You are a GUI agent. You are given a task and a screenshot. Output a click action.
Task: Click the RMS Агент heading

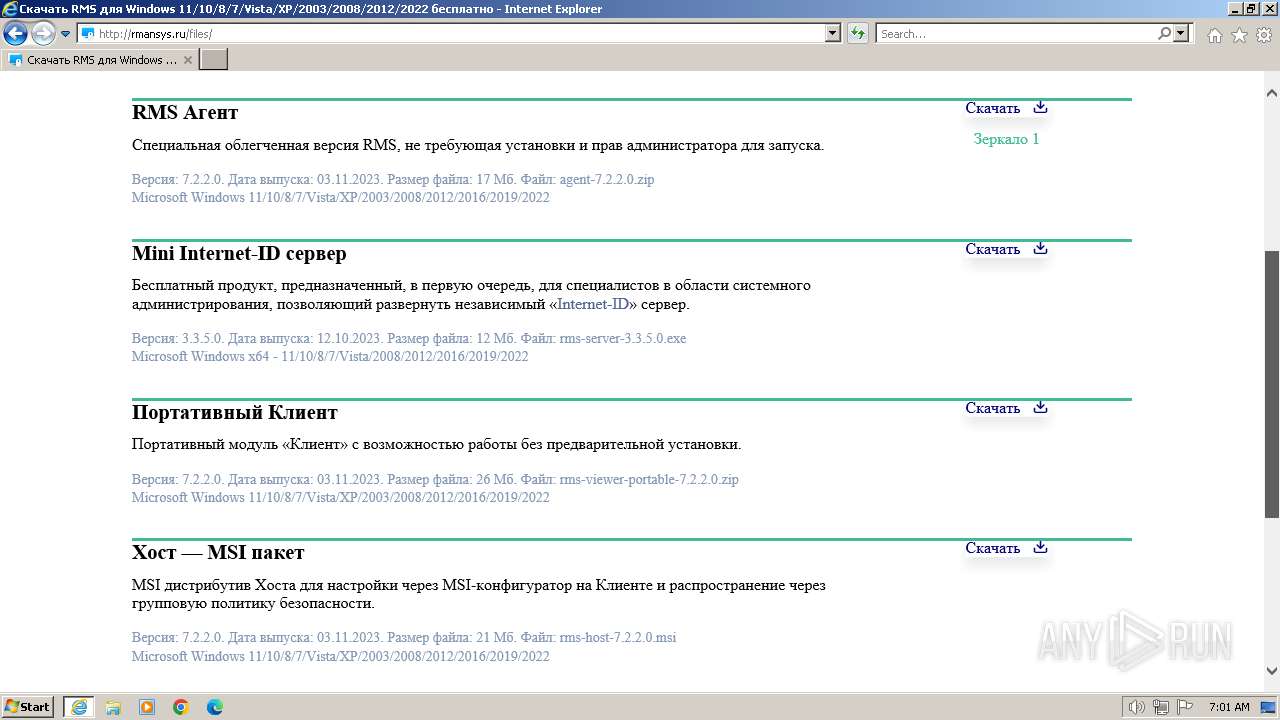pos(185,112)
